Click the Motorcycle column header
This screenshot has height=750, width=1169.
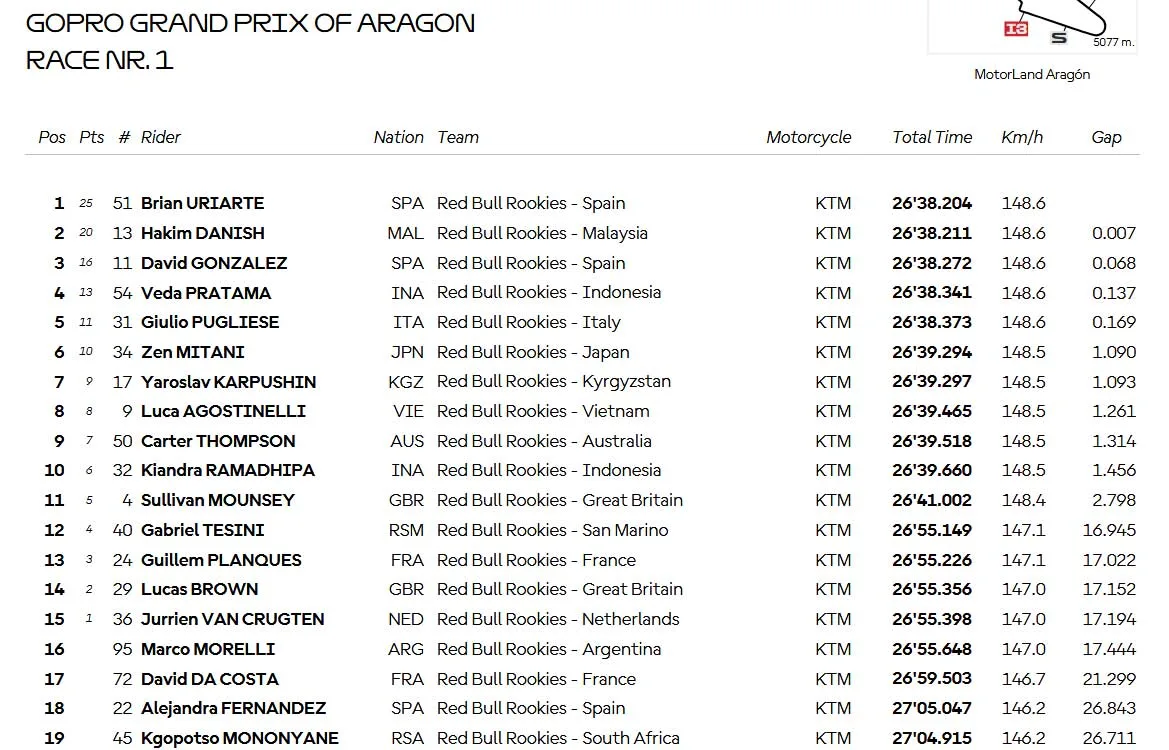pos(809,137)
